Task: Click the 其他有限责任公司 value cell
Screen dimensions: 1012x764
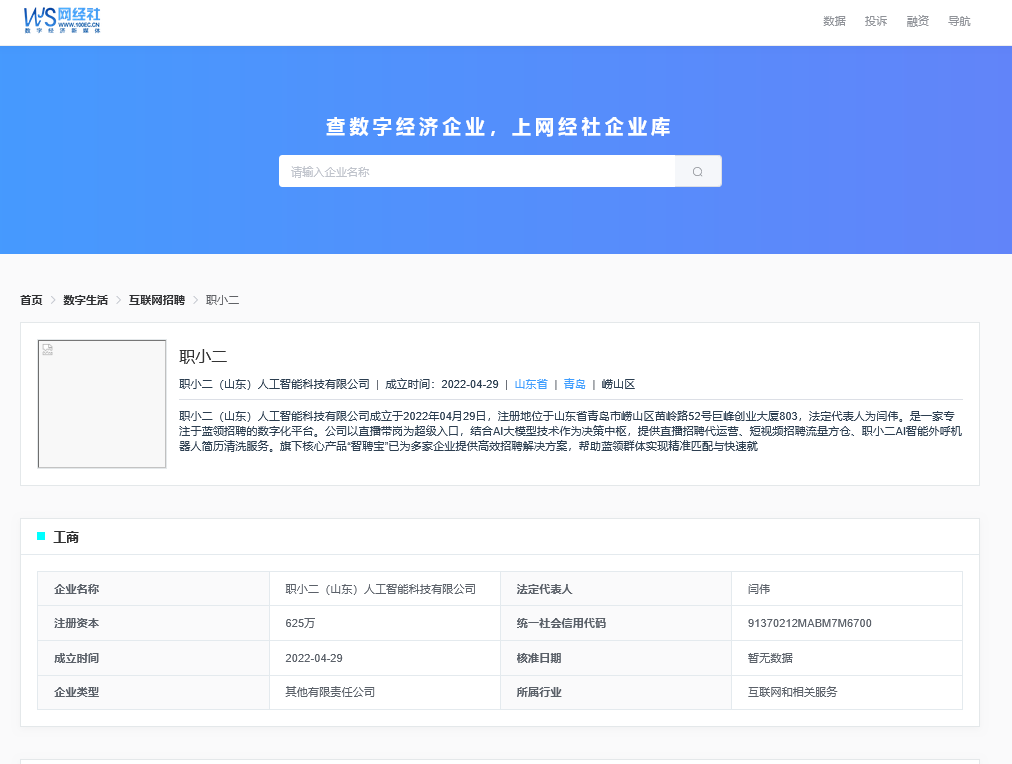Action: (385, 692)
